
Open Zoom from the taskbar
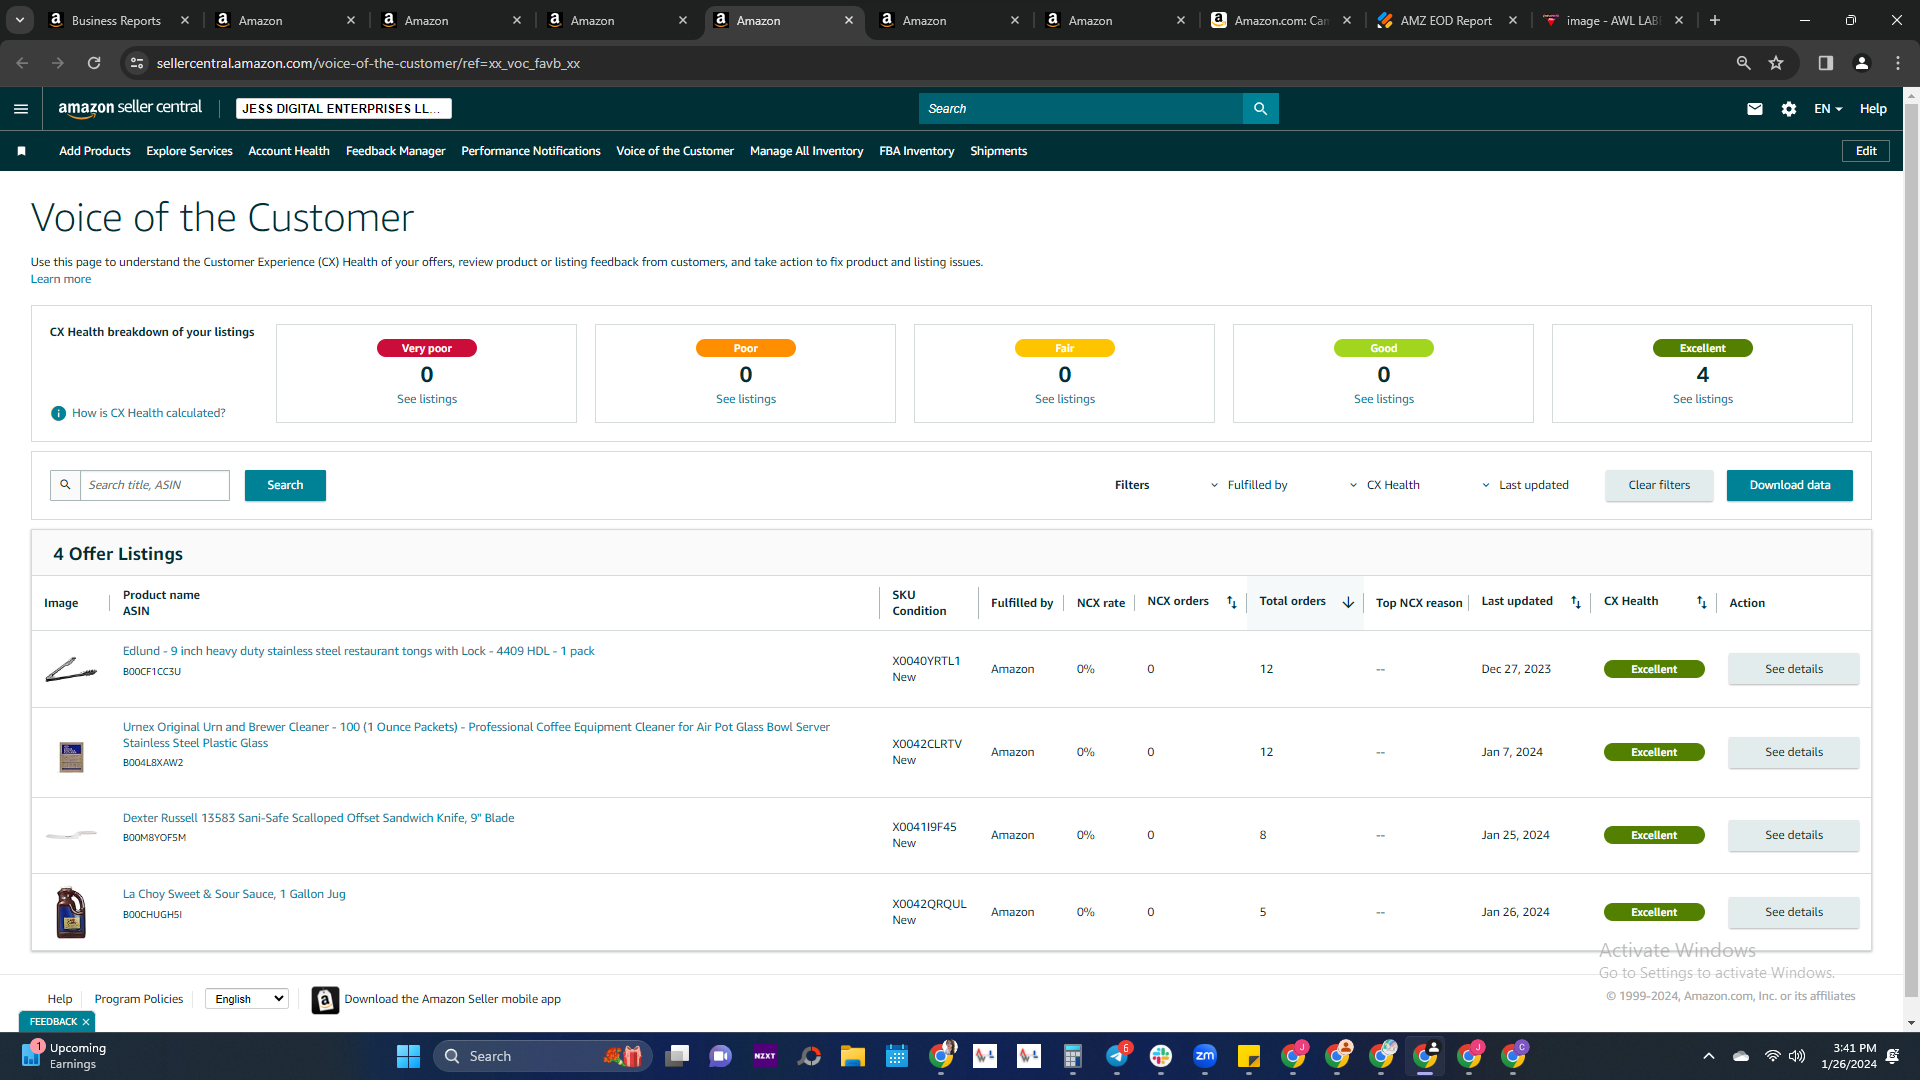pyautogui.click(x=1205, y=1056)
